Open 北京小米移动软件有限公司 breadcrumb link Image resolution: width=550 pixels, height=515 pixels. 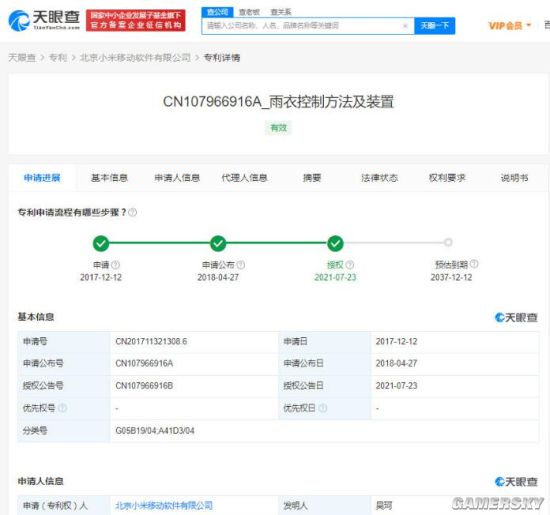pos(135,58)
